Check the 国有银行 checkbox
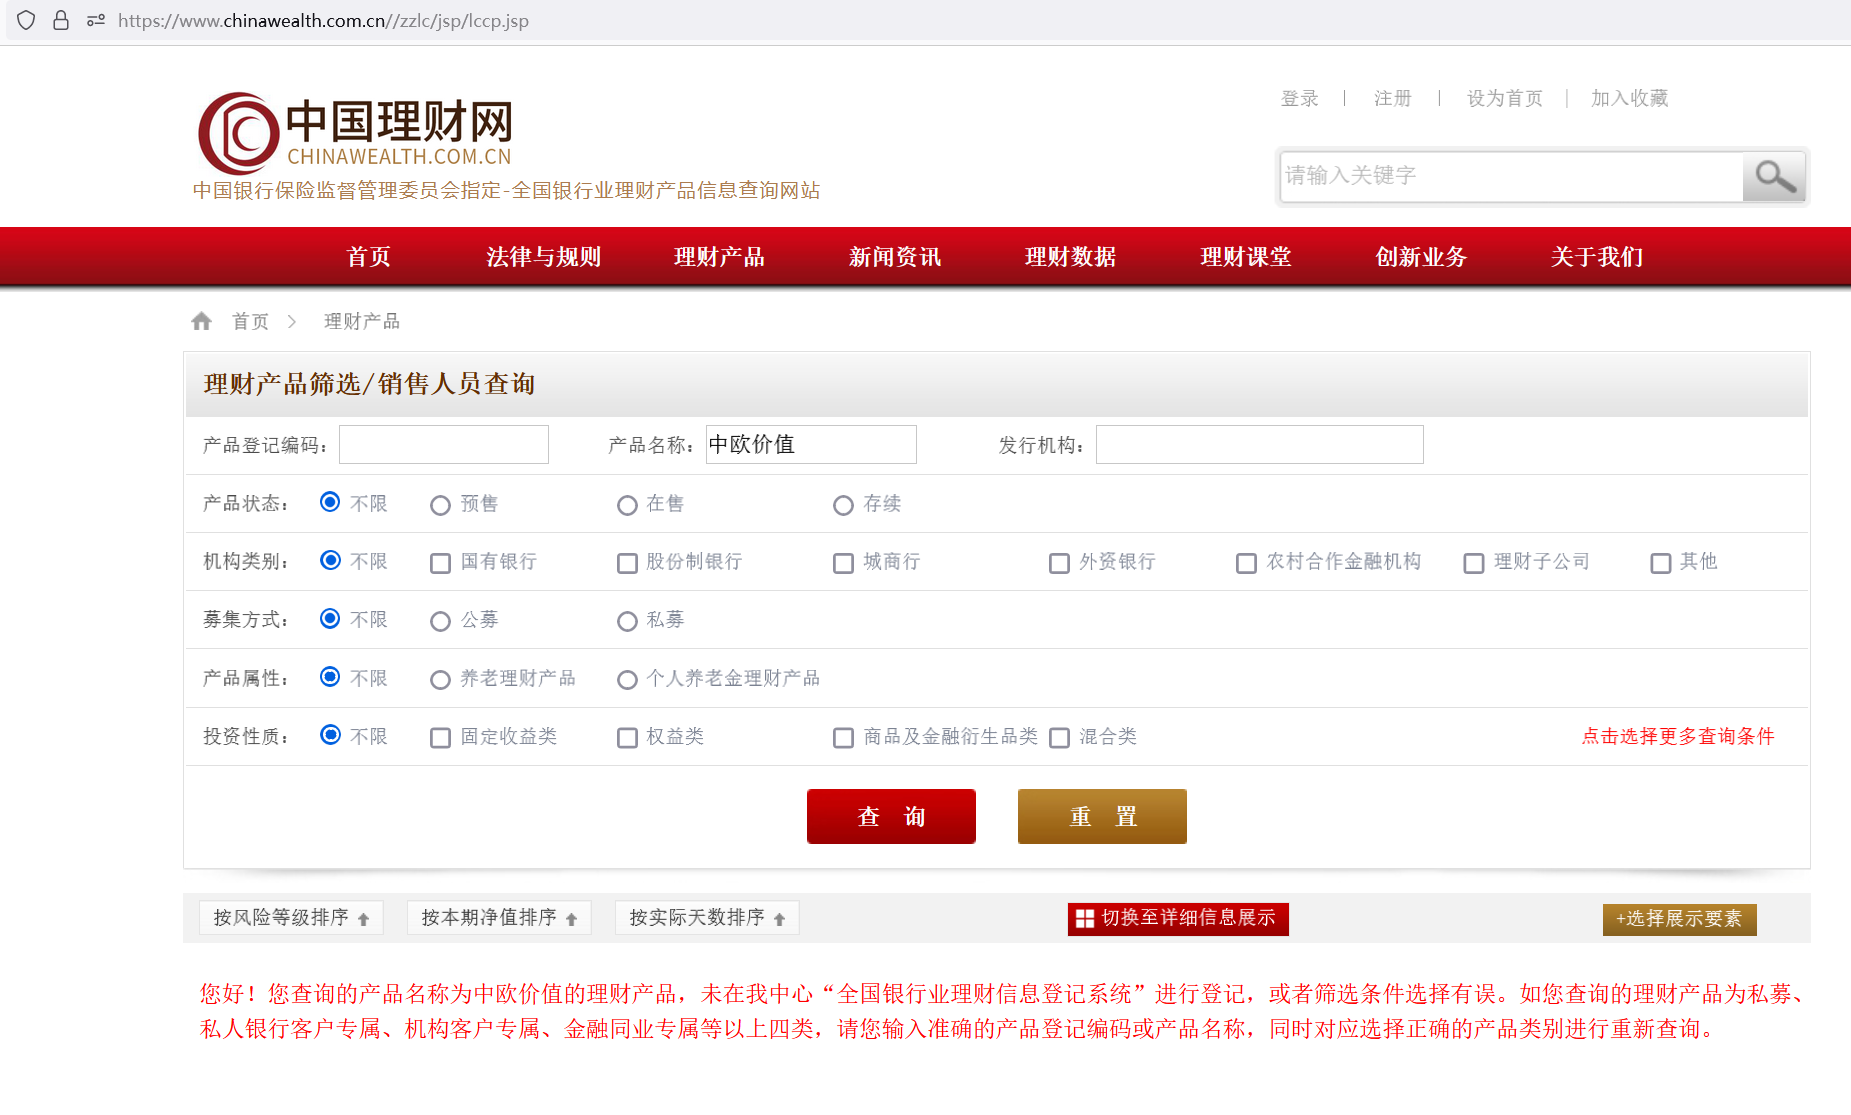This screenshot has height=1115, width=1851. pyautogui.click(x=440, y=563)
